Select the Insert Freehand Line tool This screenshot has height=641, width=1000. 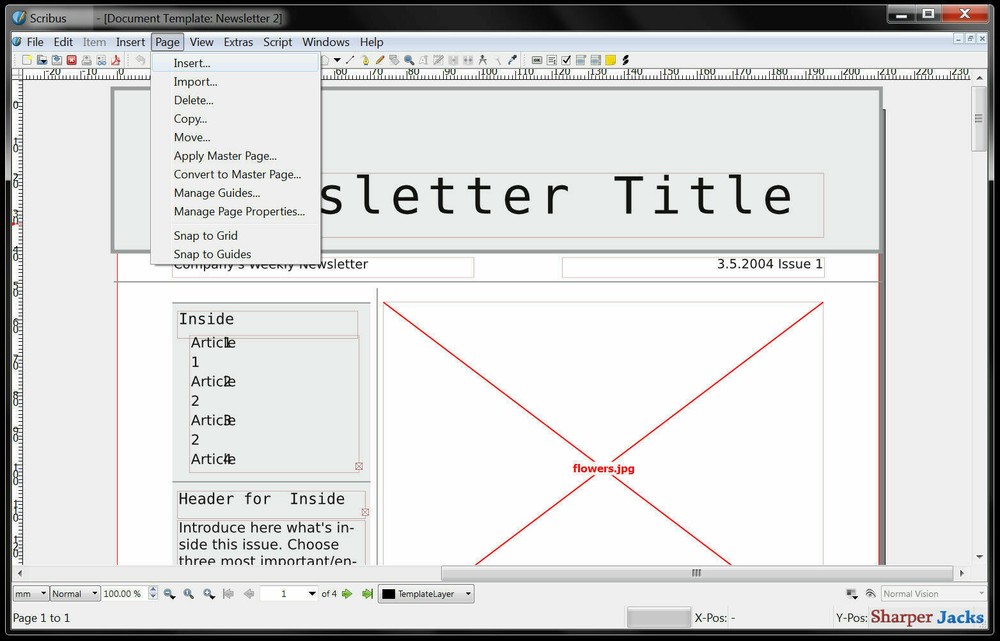[378, 59]
